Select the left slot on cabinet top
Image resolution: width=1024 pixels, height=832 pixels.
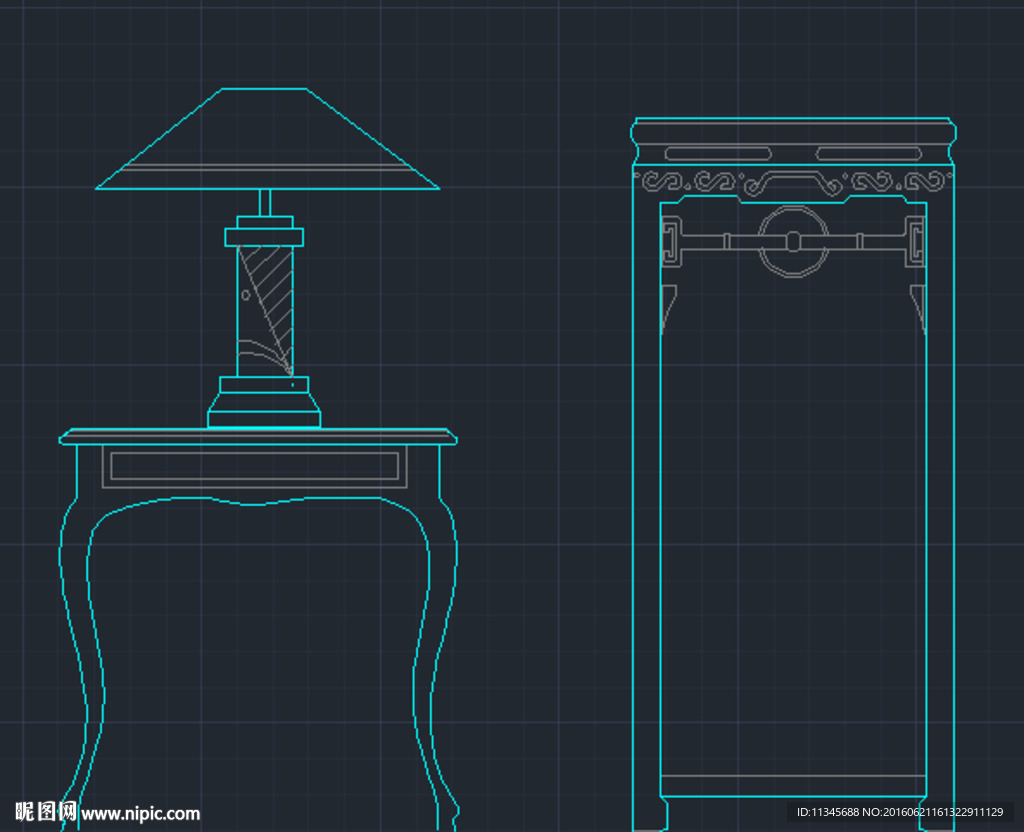pyautogui.click(x=718, y=154)
